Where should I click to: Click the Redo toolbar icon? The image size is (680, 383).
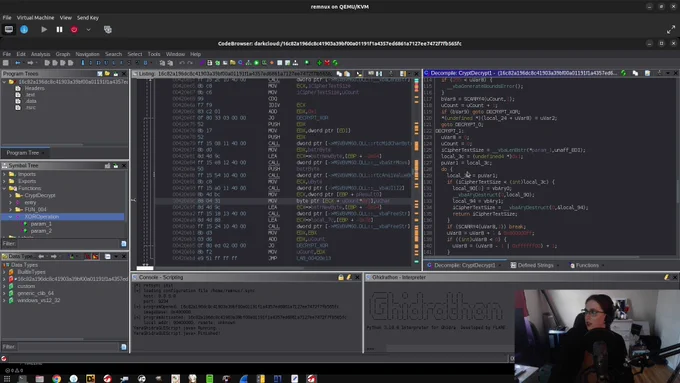pyautogui.click(x=190, y=63)
